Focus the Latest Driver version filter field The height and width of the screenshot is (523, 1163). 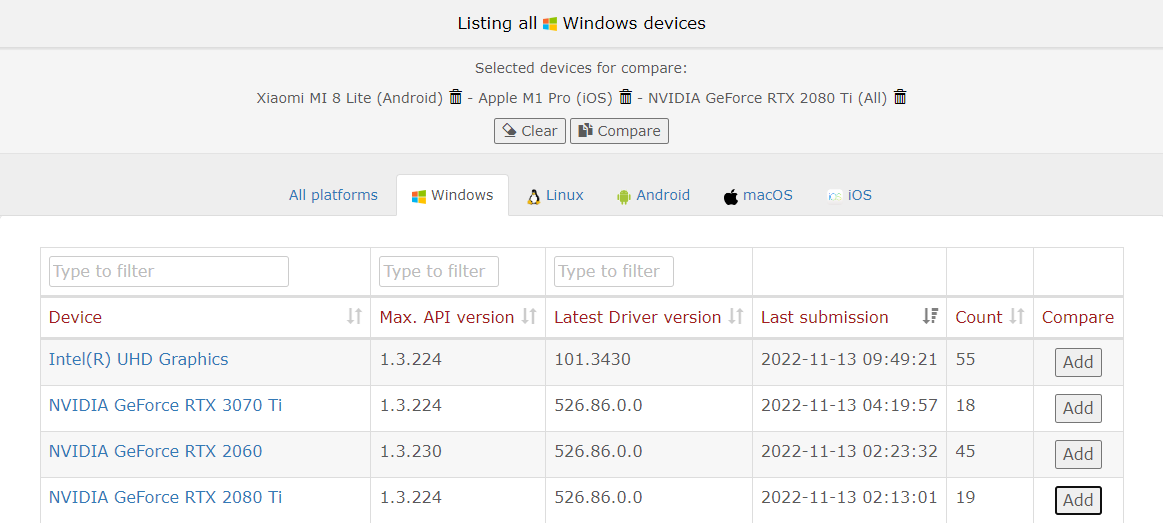[614, 272]
